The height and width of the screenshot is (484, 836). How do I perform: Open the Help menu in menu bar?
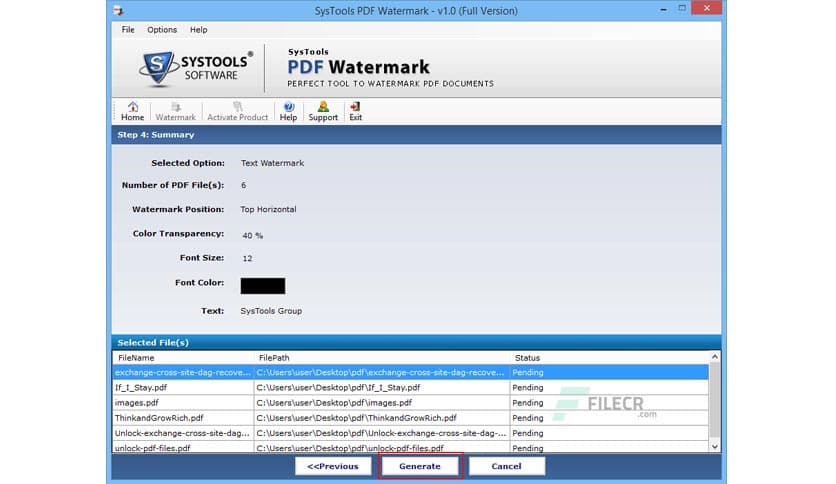coord(198,30)
